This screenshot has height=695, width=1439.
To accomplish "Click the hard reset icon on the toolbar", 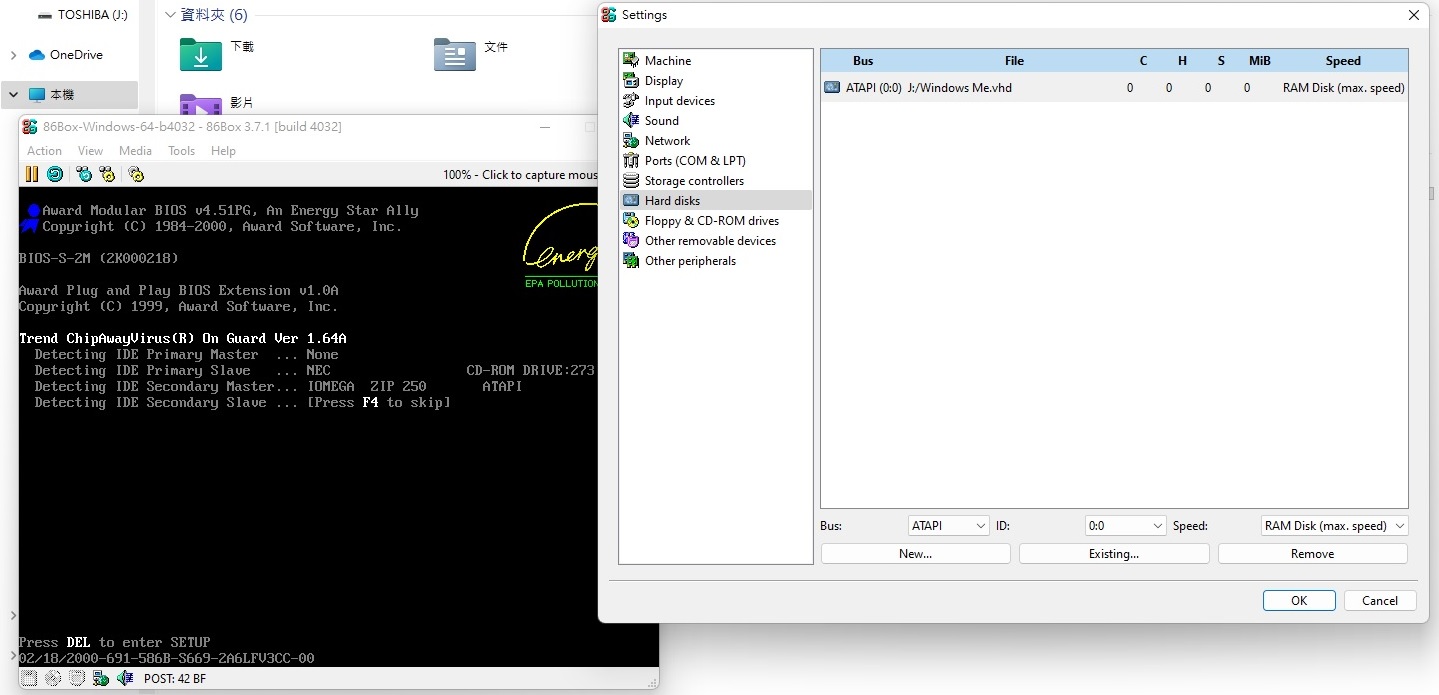I will coord(54,174).
